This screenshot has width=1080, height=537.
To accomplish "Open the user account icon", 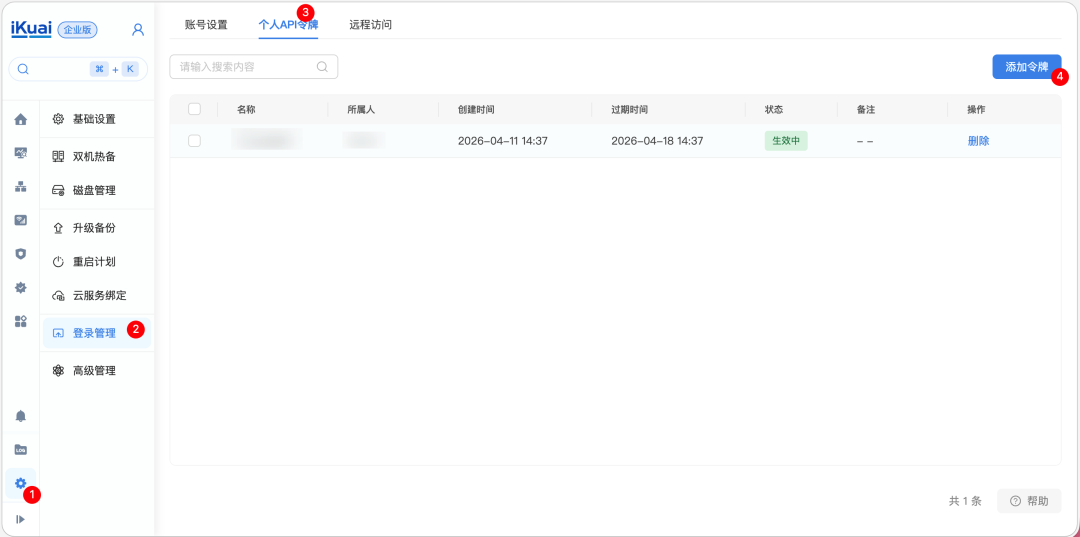I will pyautogui.click(x=138, y=30).
